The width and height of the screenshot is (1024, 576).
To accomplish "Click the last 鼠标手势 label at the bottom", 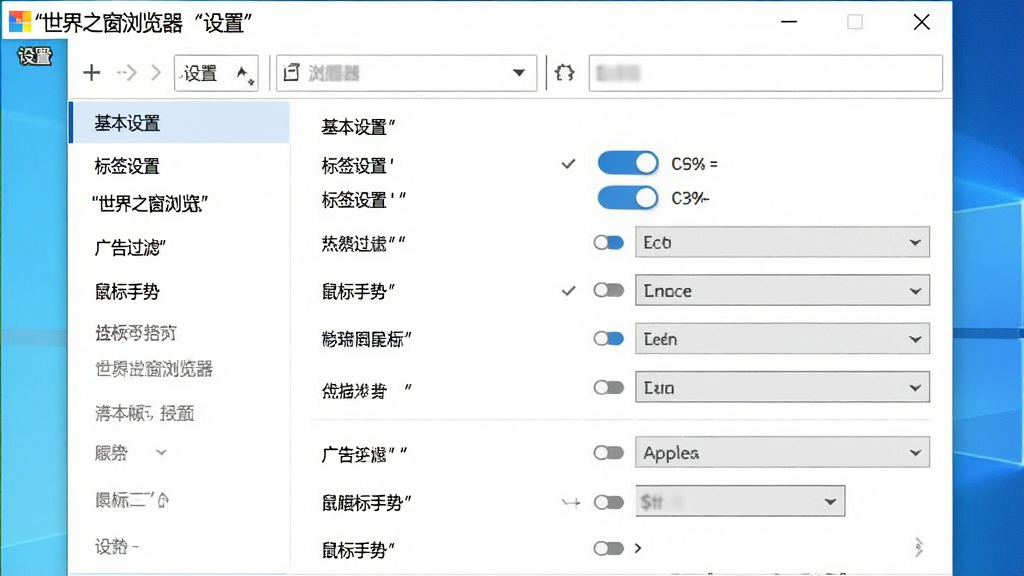I will (358, 550).
